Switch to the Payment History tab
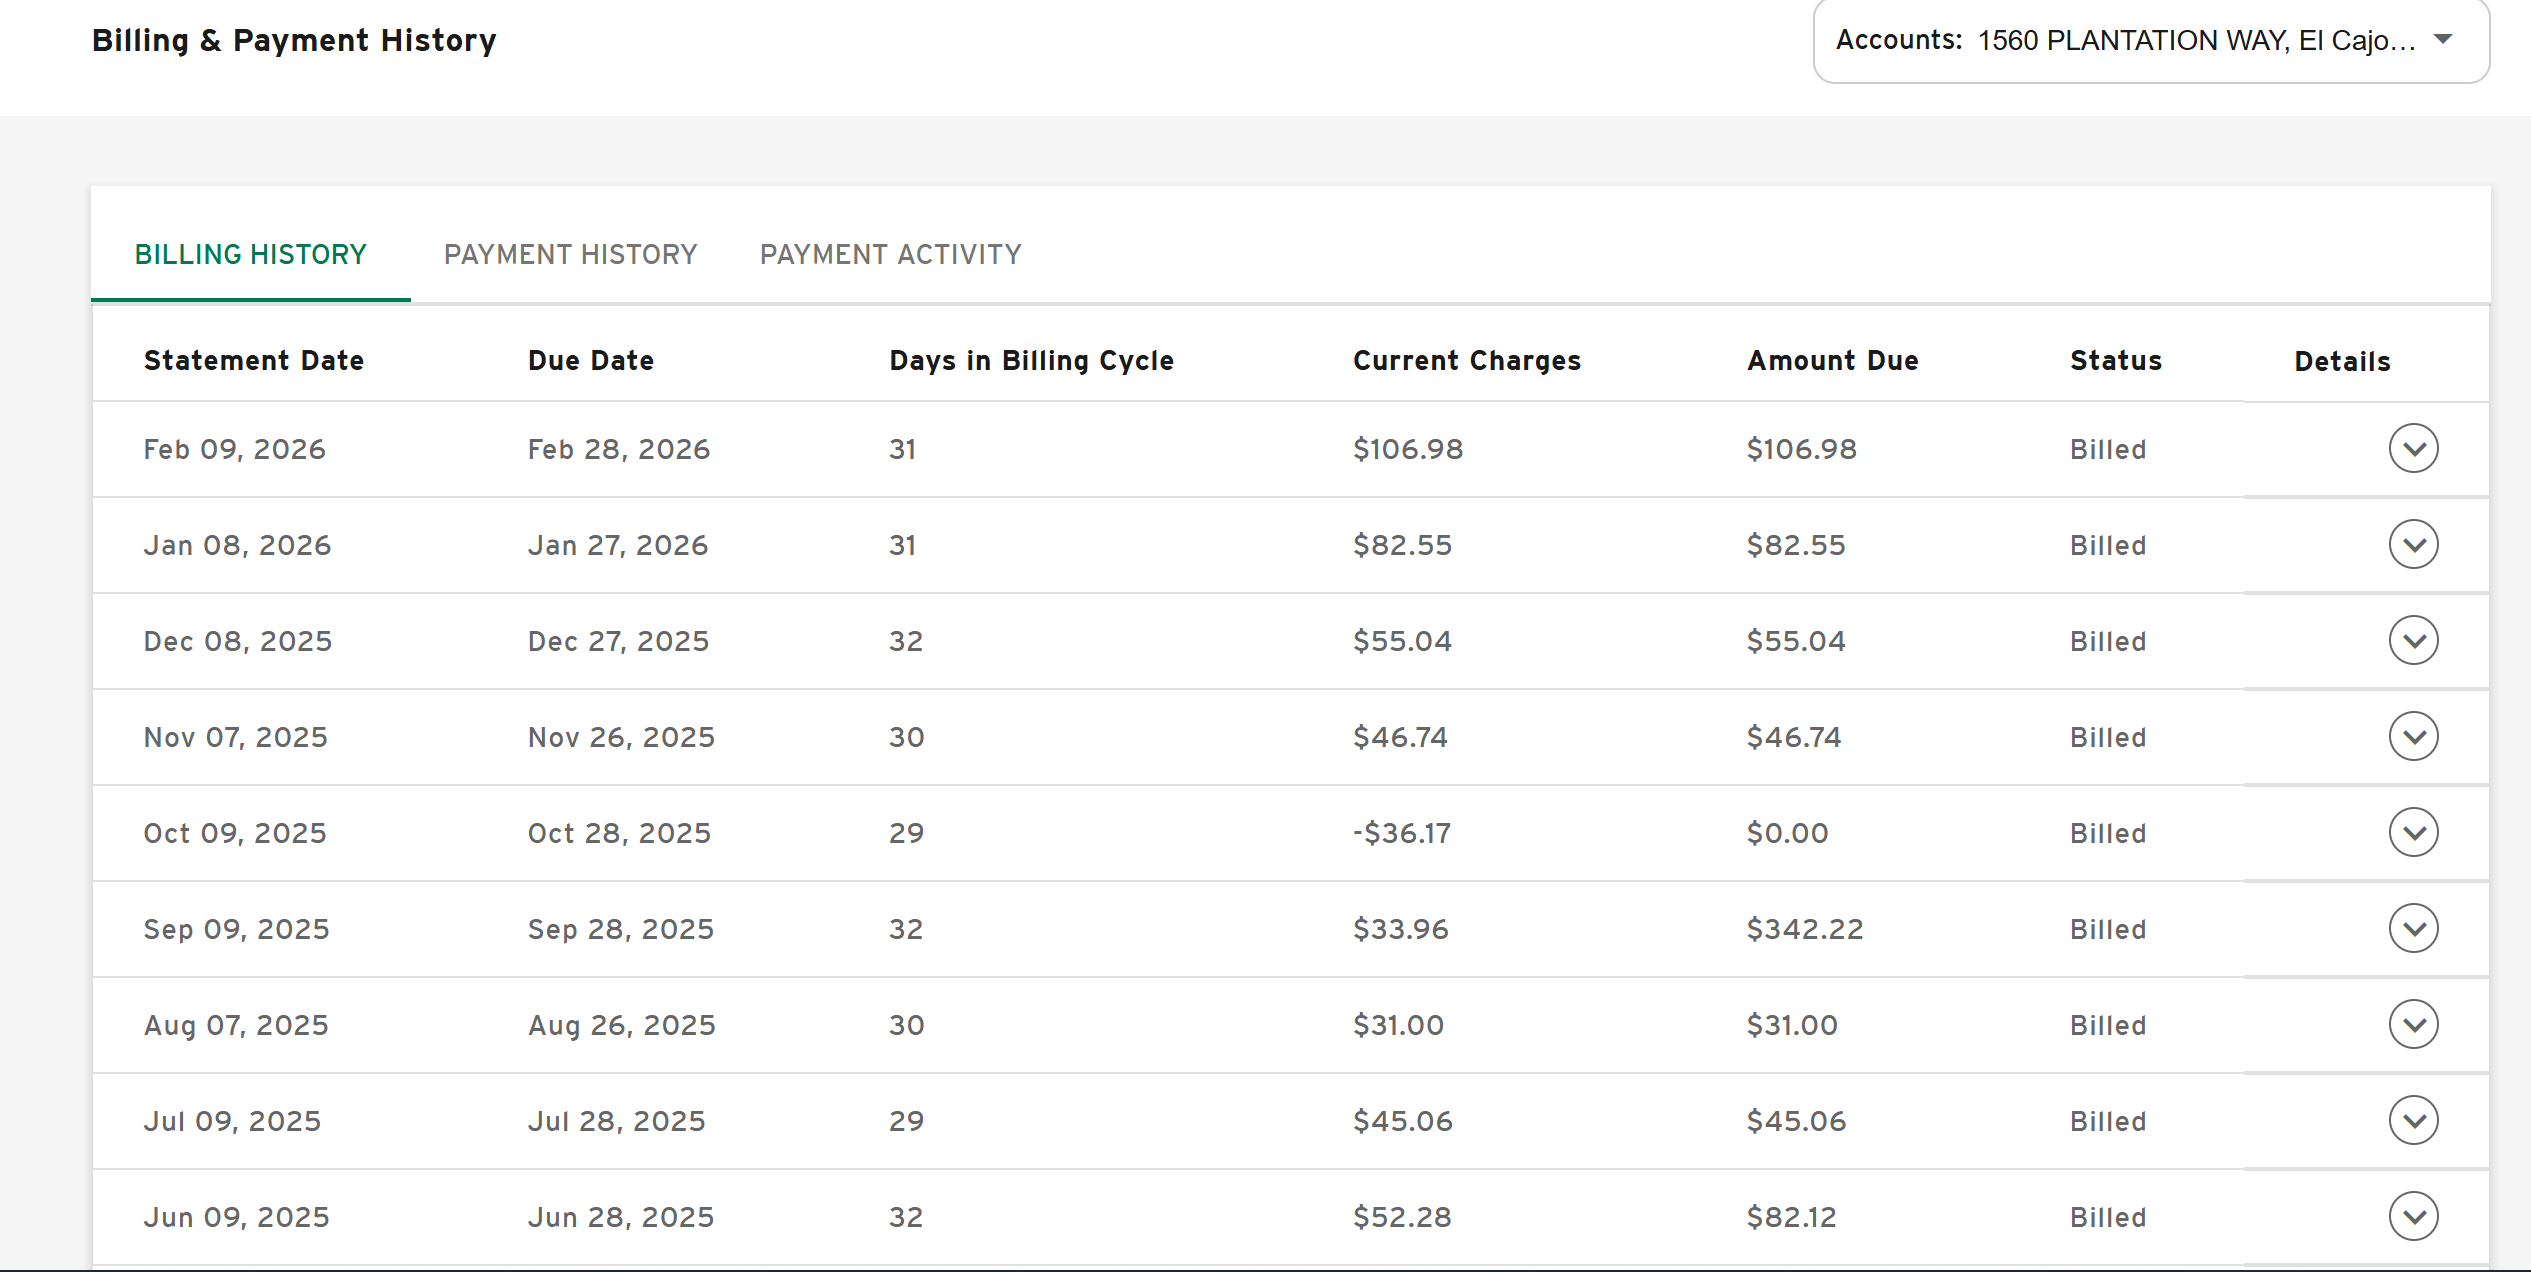 tap(570, 255)
